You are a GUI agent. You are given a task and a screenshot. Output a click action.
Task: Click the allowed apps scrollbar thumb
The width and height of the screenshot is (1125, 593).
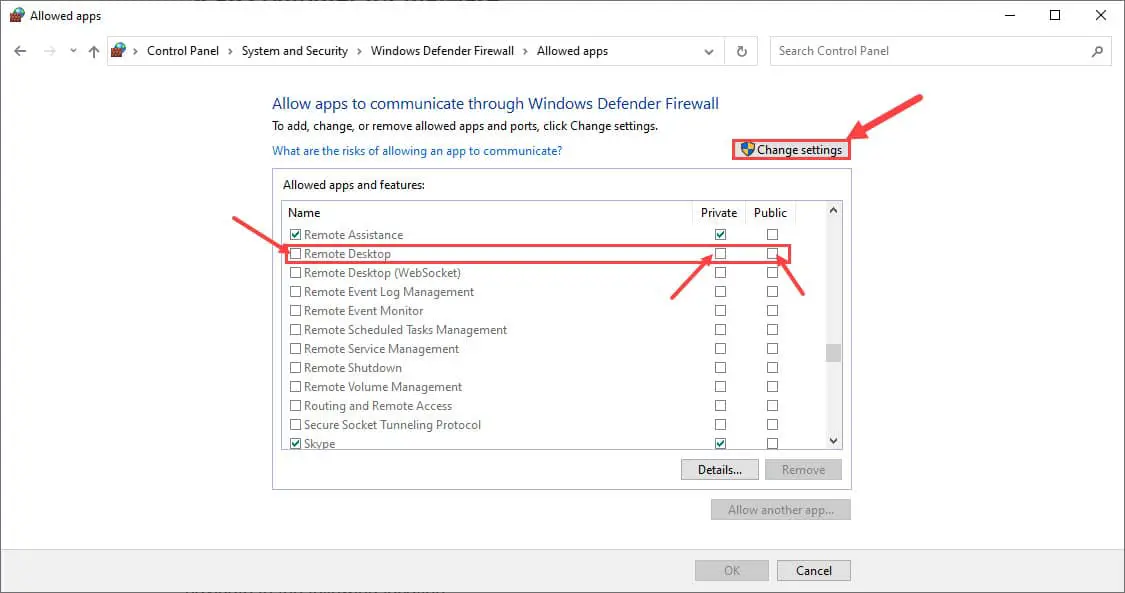tap(833, 353)
